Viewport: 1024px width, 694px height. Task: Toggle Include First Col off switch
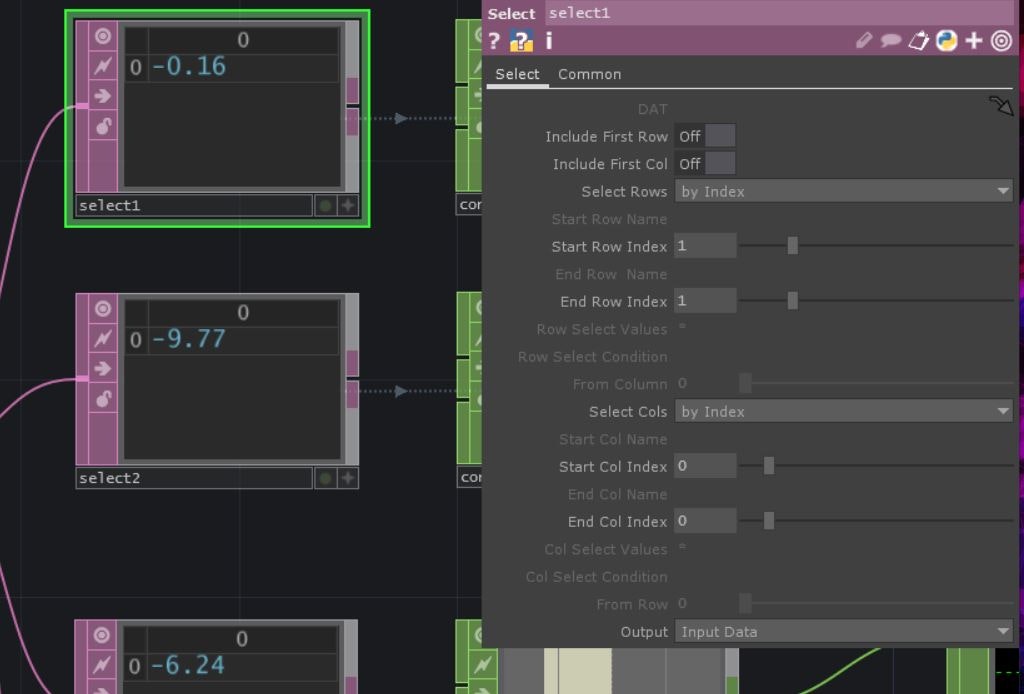[705, 164]
